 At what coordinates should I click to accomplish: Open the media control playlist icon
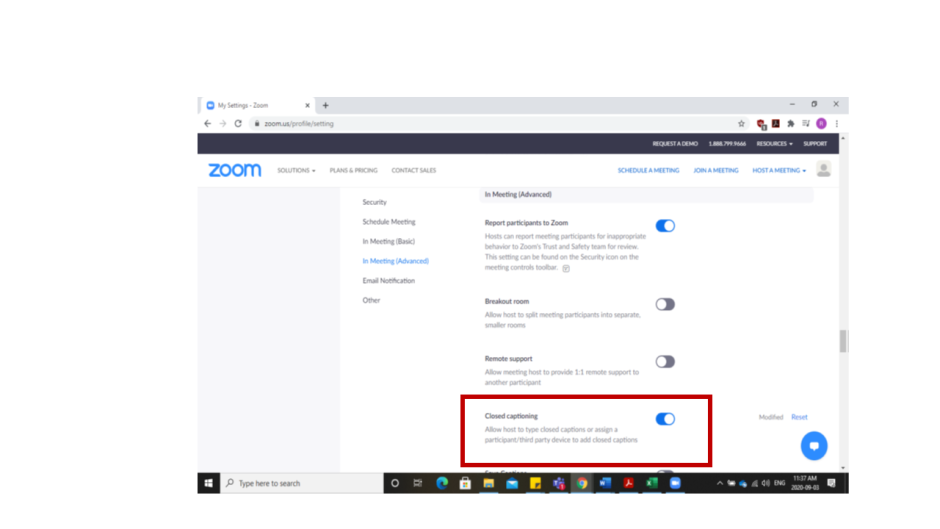coord(806,124)
